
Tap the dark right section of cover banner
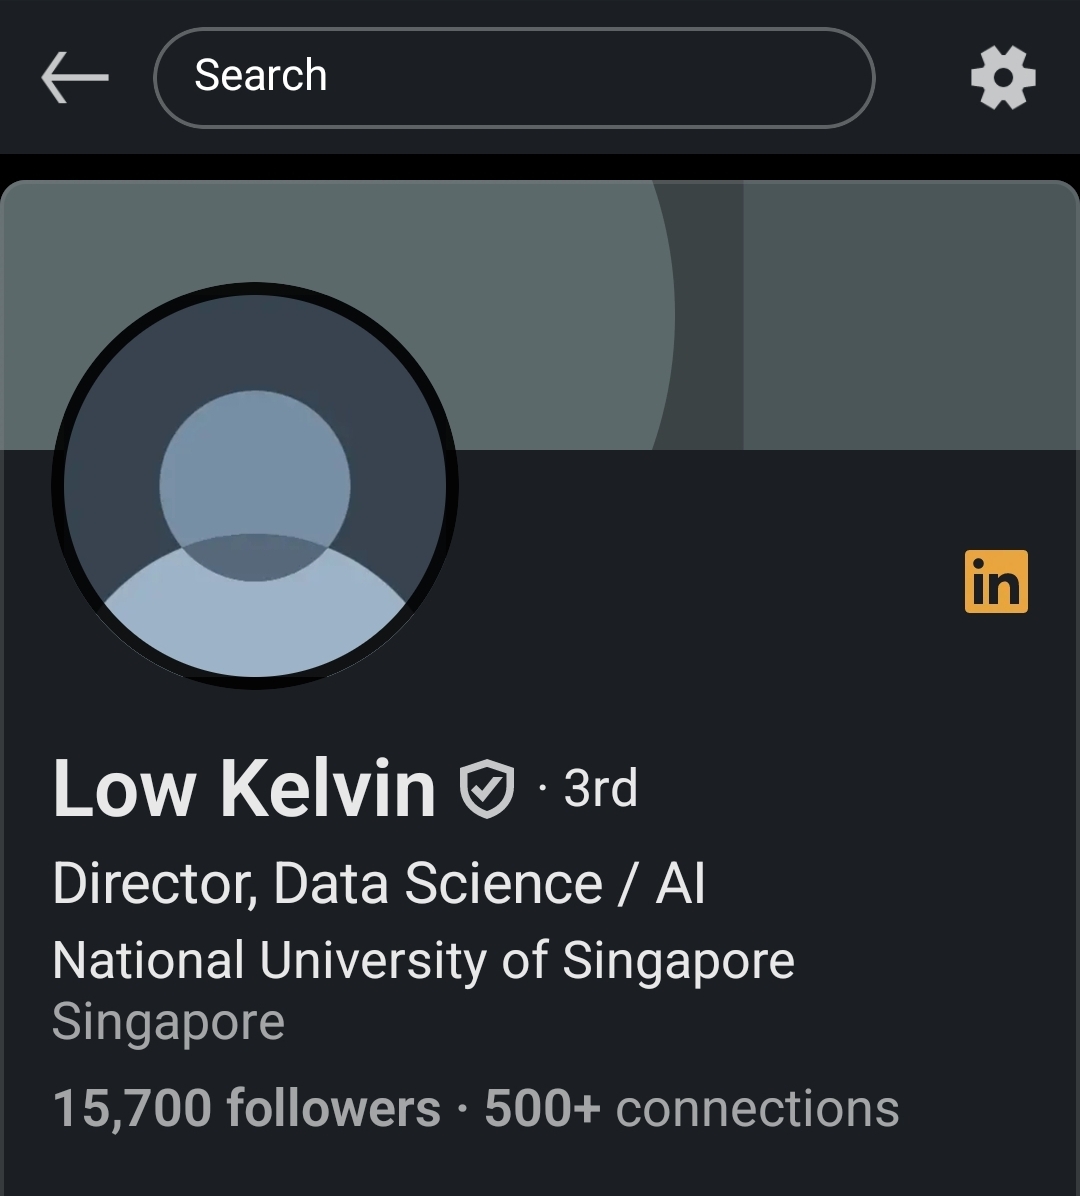tap(910, 315)
